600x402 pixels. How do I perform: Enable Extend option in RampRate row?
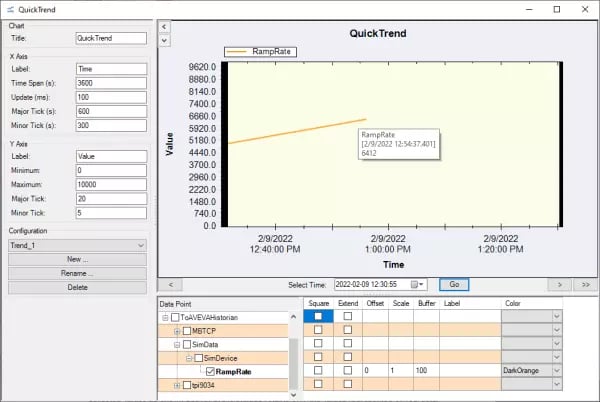[347, 370]
